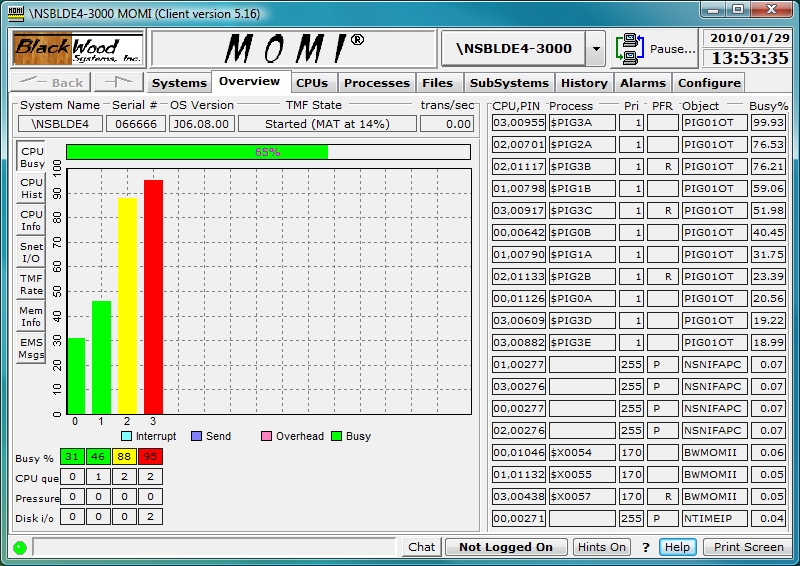Open the Alarms tab
800x566 pixels.
point(642,82)
